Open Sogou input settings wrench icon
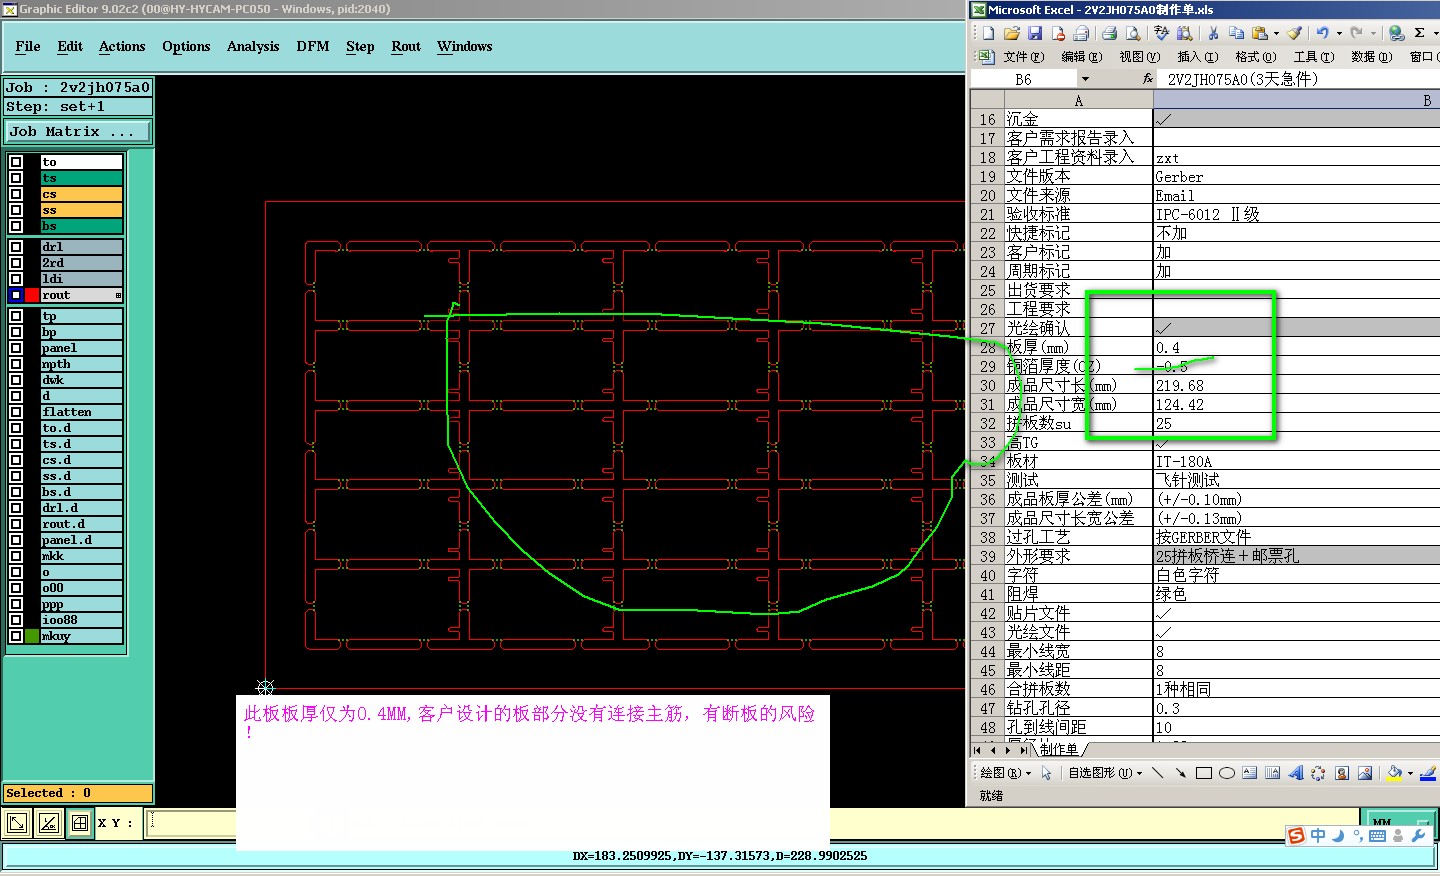This screenshot has height=876, width=1440. 1418,835
